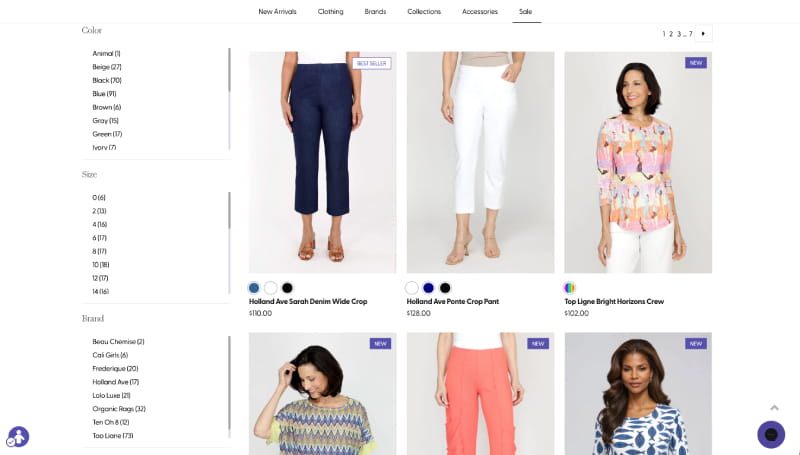Pick the blue denim swatch for Sarah Denim Crop

pos(254,288)
